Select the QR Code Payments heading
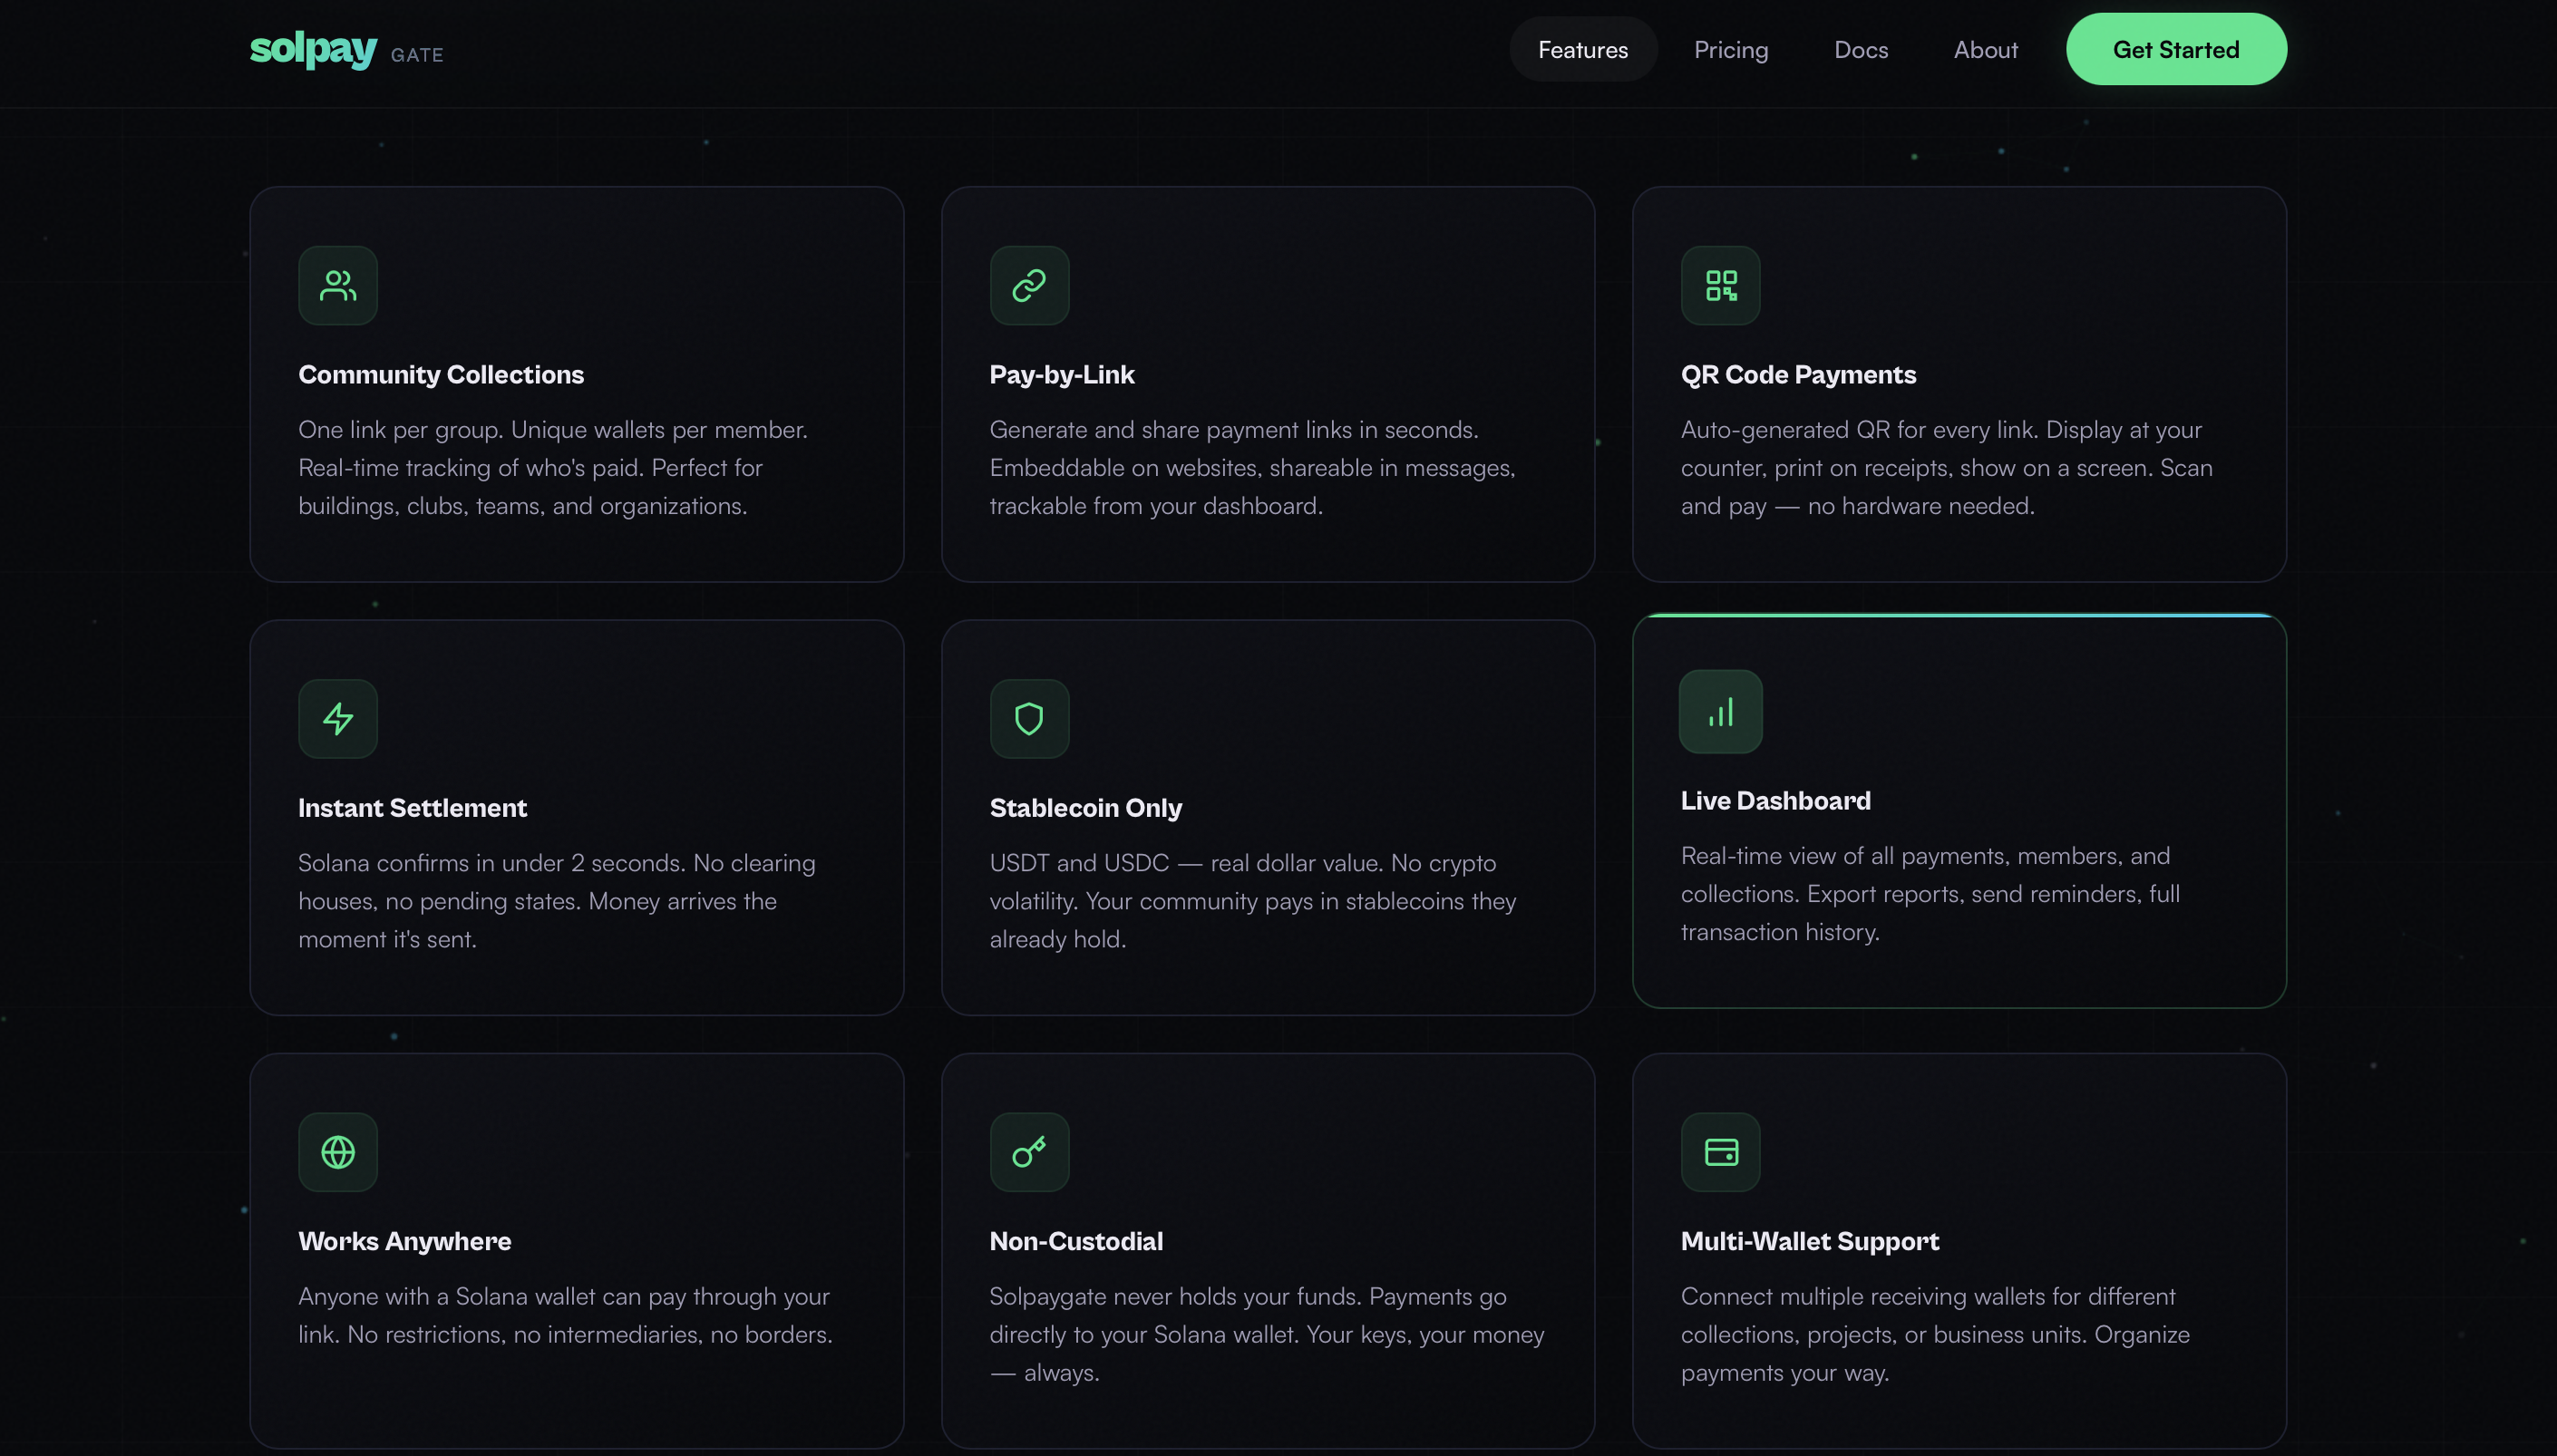The height and width of the screenshot is (1456, 2557). click(1798, 375)
